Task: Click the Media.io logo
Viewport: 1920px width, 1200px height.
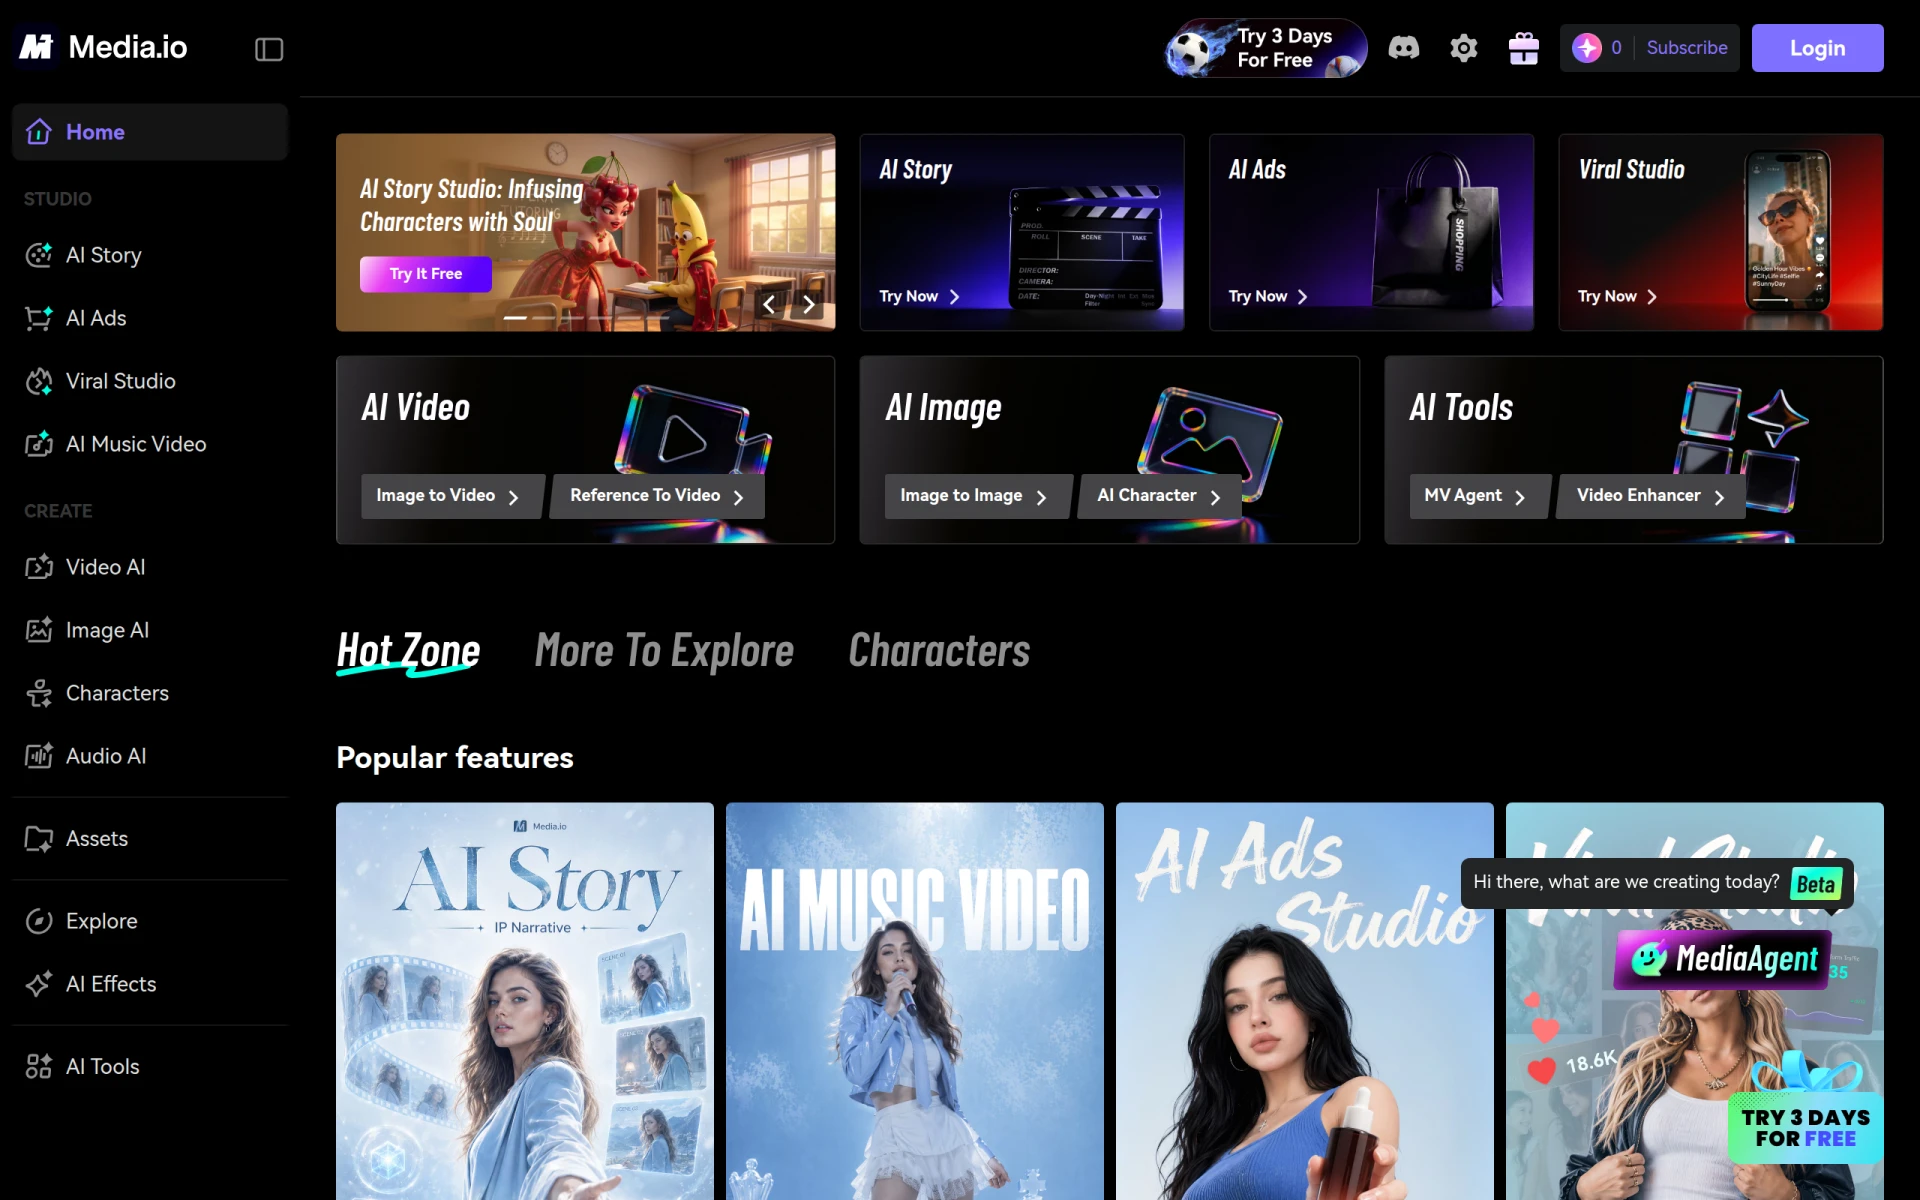Action: pos(103,47)
